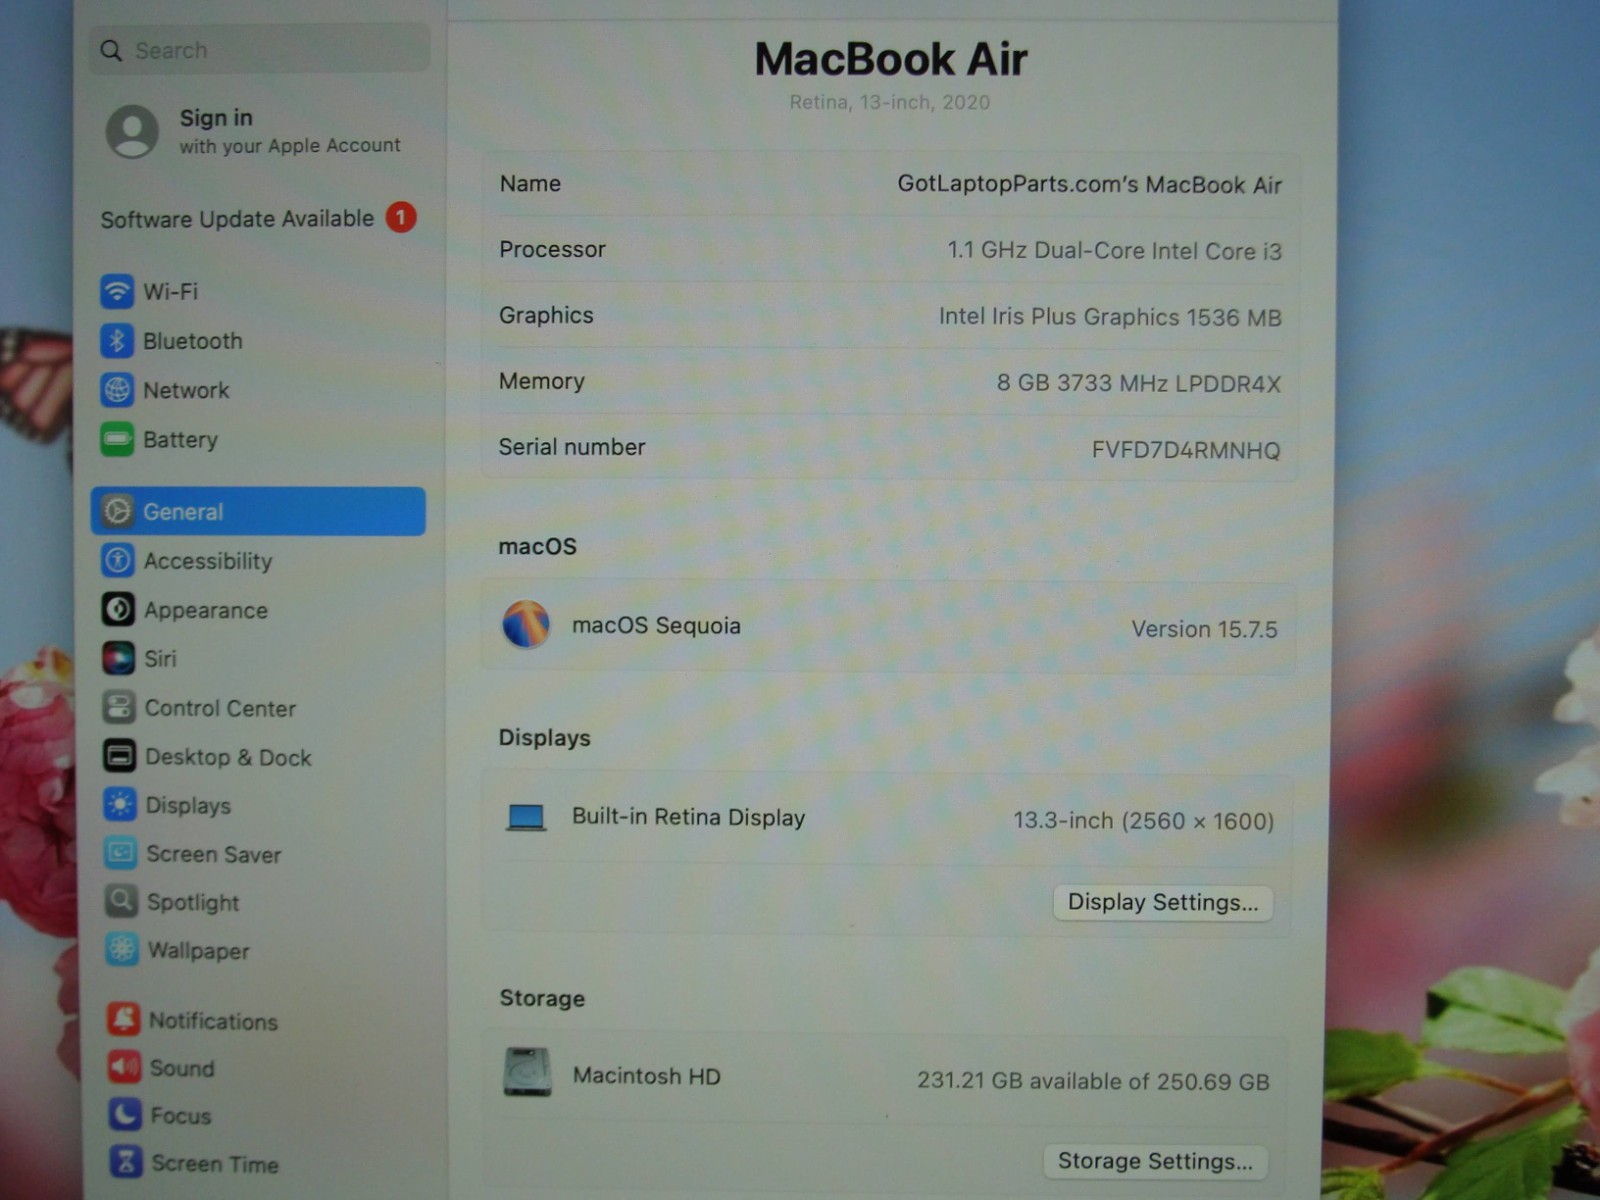Image resolution: width=1600 pixels, height=1200 pixels.
Task: Click the Spotlight magnifier icon
Action: point(121,901)
